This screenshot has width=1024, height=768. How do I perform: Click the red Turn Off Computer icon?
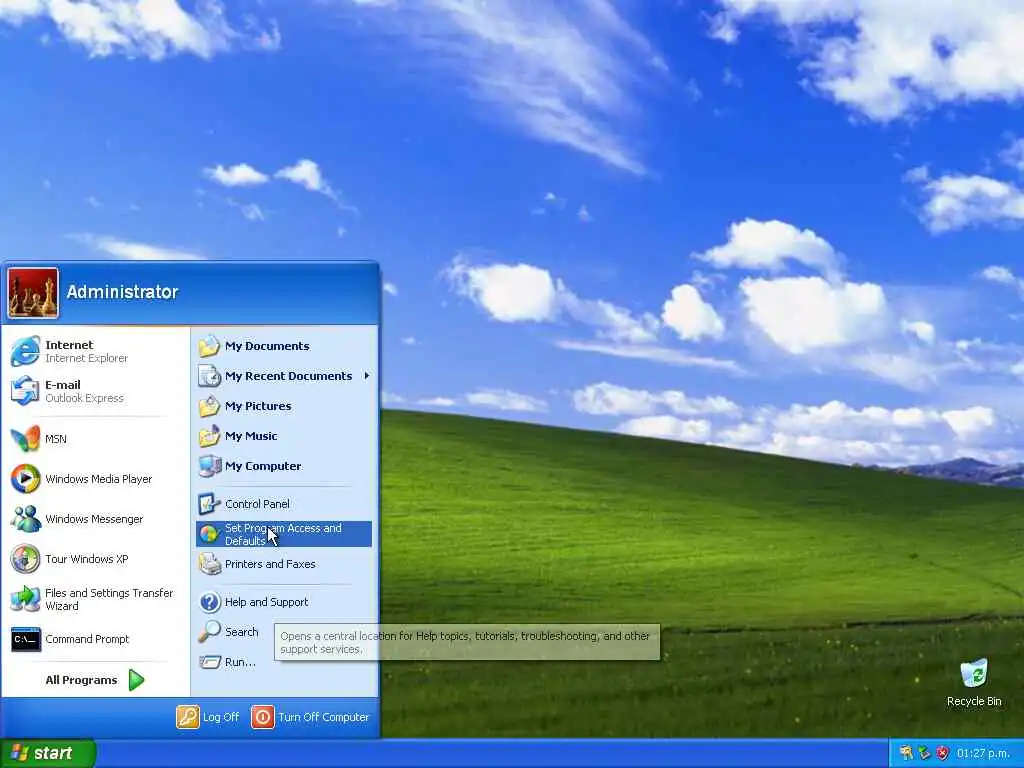point(263,717)
